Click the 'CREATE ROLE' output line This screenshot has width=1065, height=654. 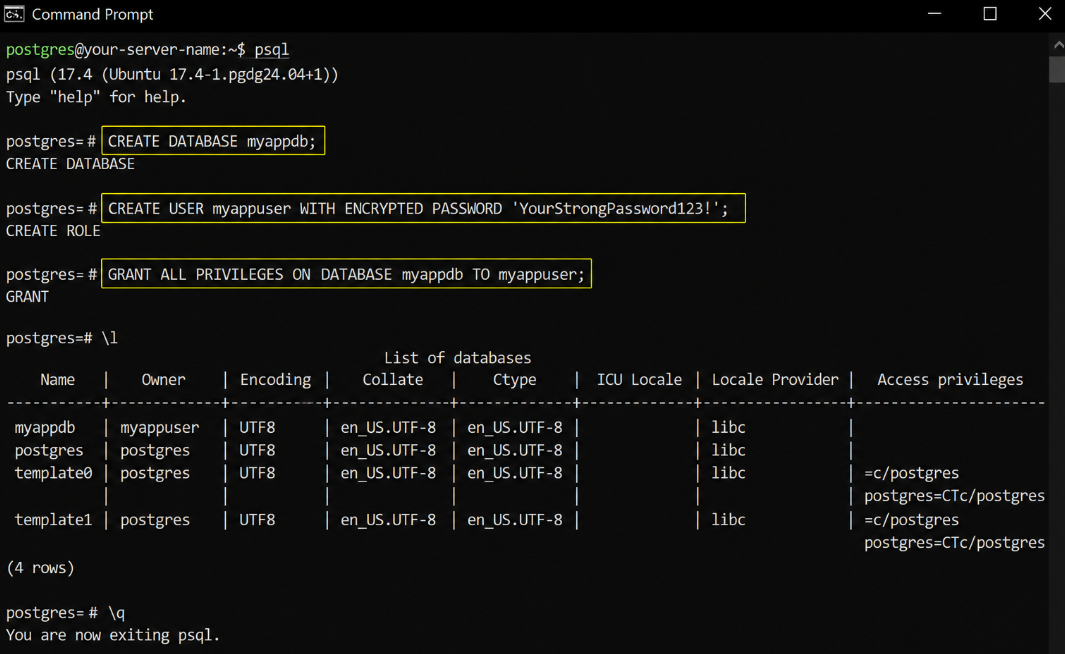point(53,231)
